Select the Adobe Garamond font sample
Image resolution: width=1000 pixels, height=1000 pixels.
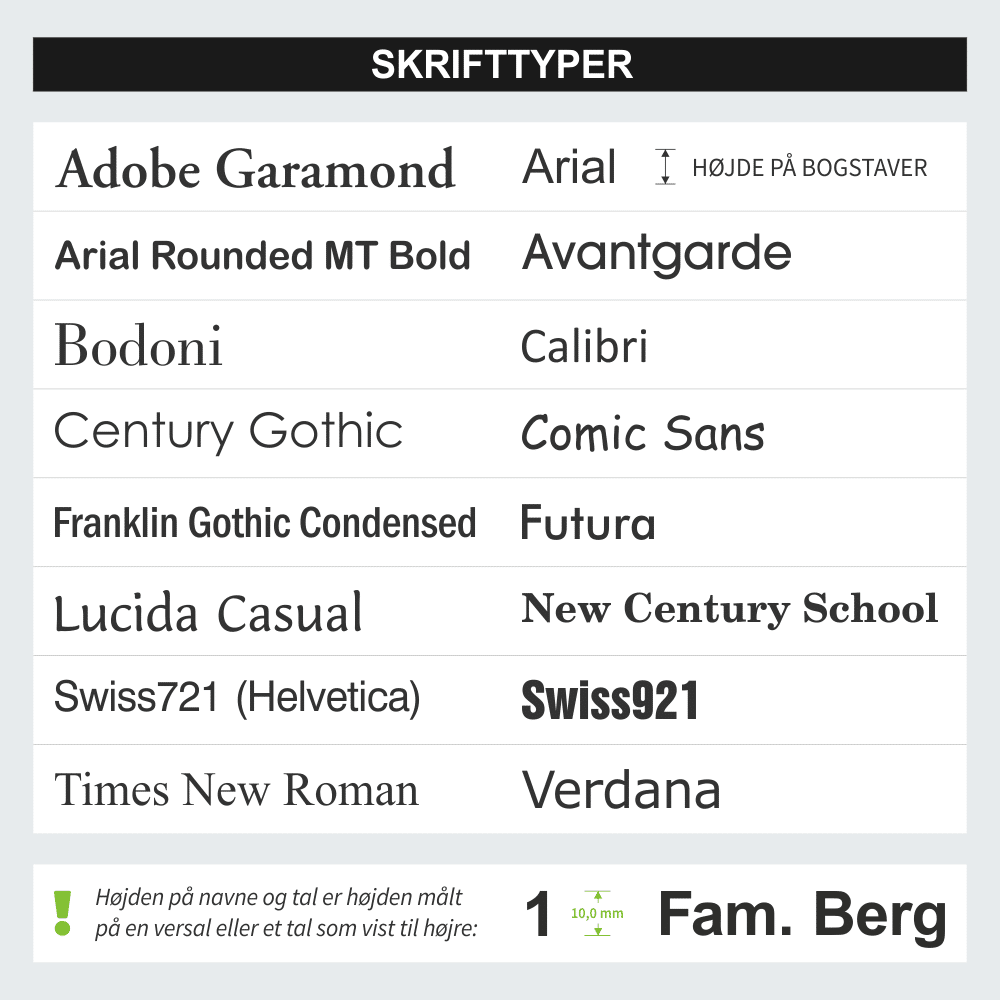[256, 169]
